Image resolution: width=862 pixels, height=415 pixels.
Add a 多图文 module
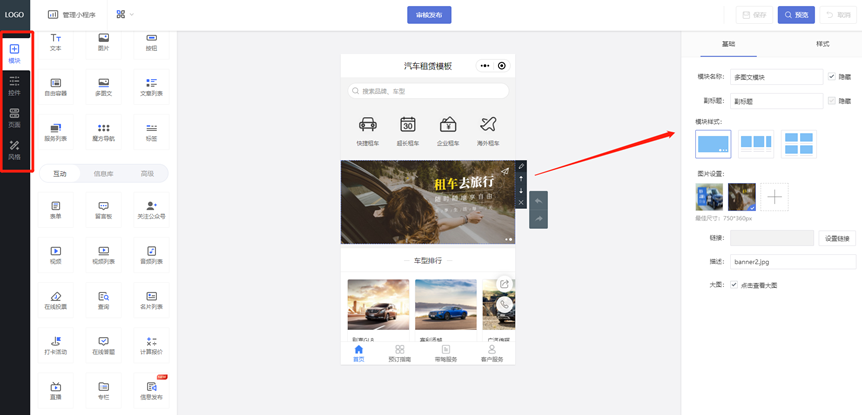(x=103, y=87)
